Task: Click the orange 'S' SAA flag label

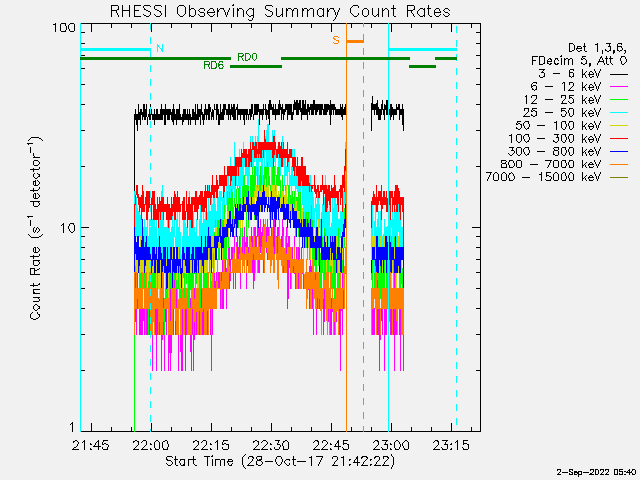Action: (336, 40)
